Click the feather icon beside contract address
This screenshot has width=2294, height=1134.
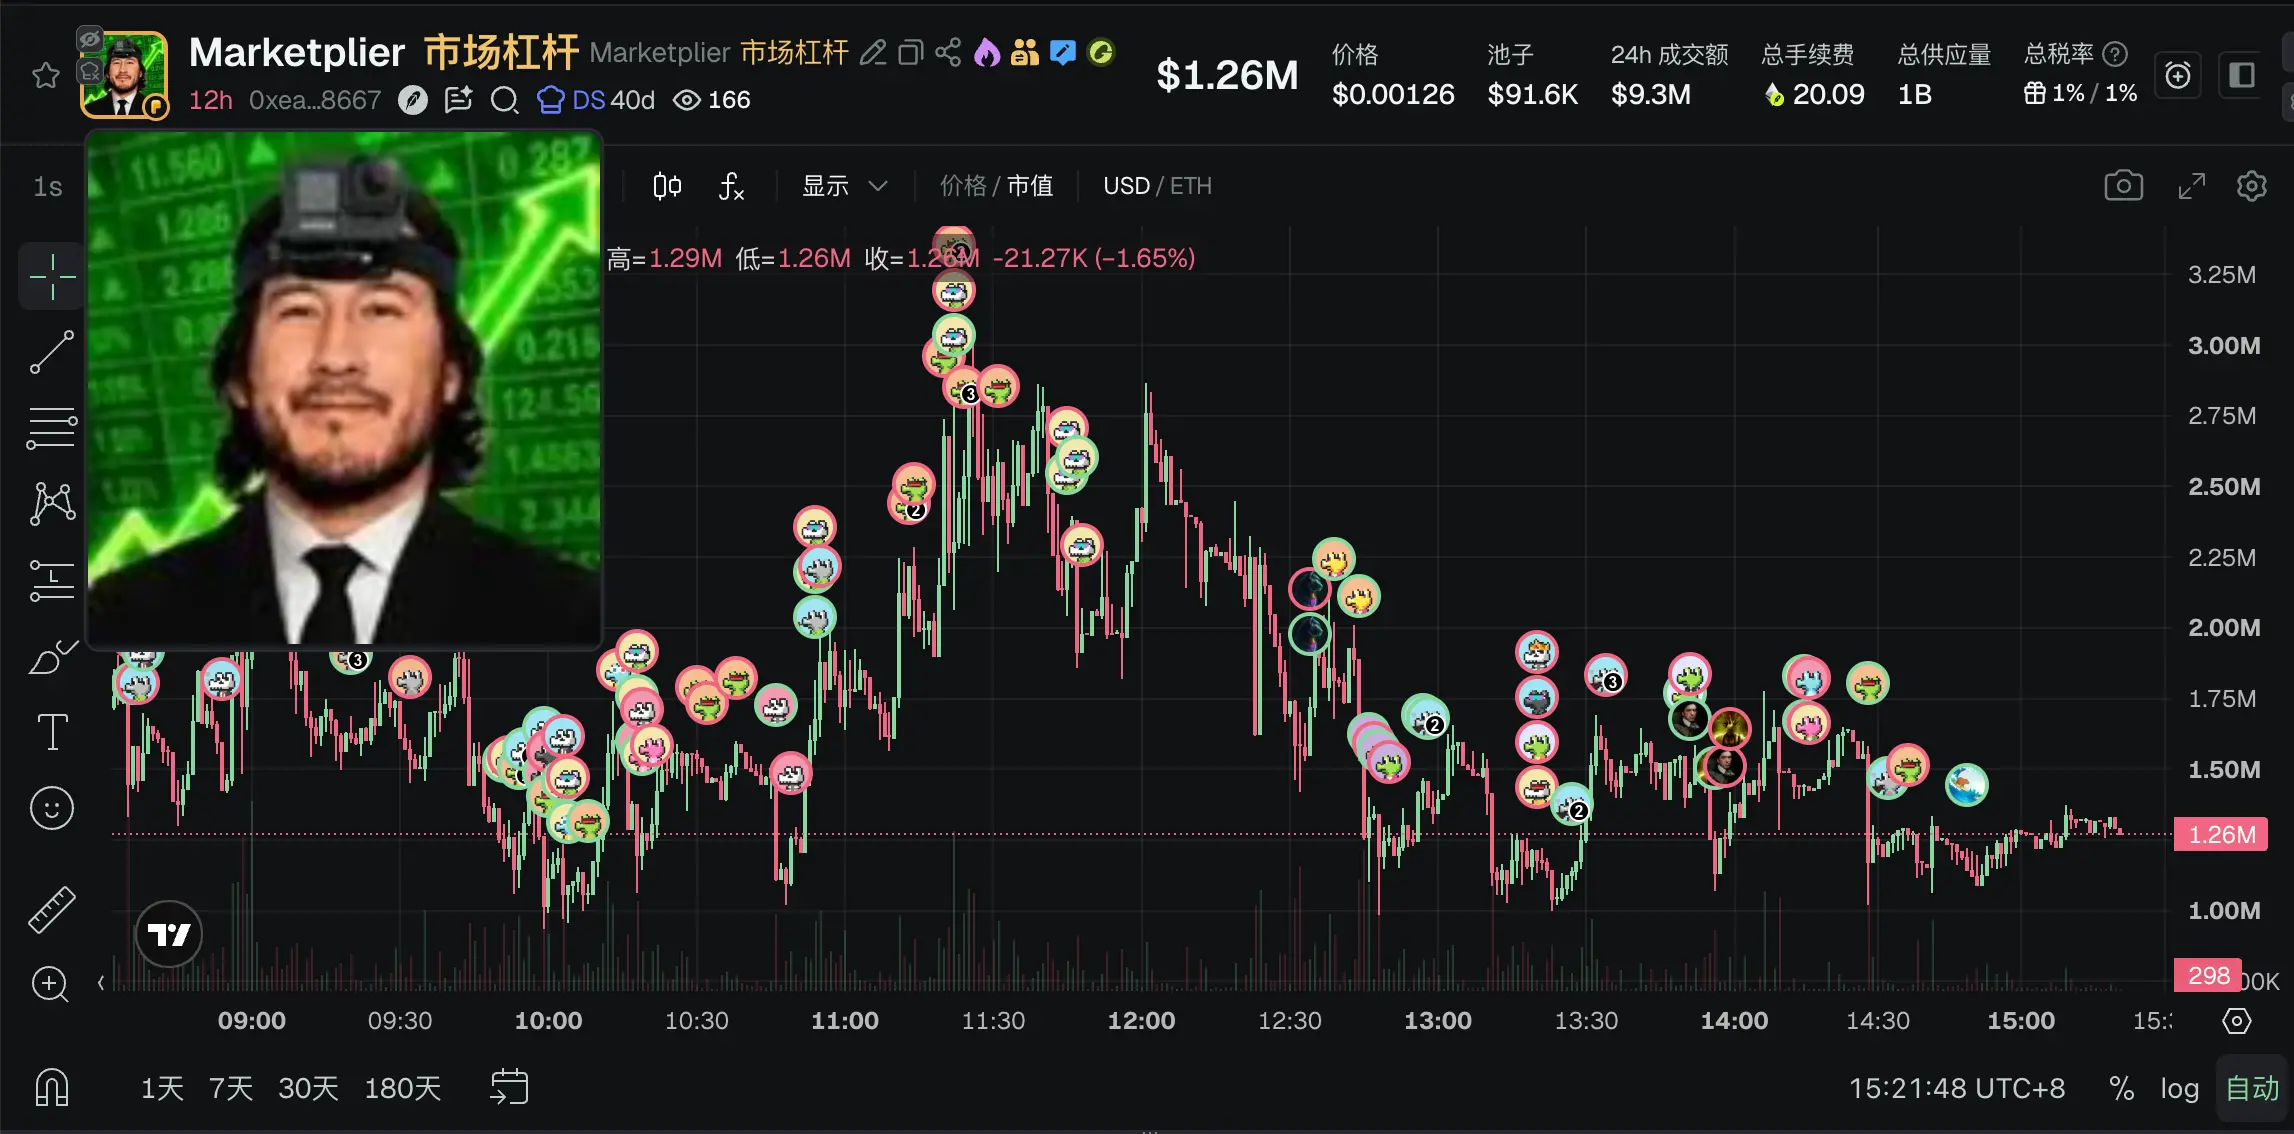pos(413,100)
